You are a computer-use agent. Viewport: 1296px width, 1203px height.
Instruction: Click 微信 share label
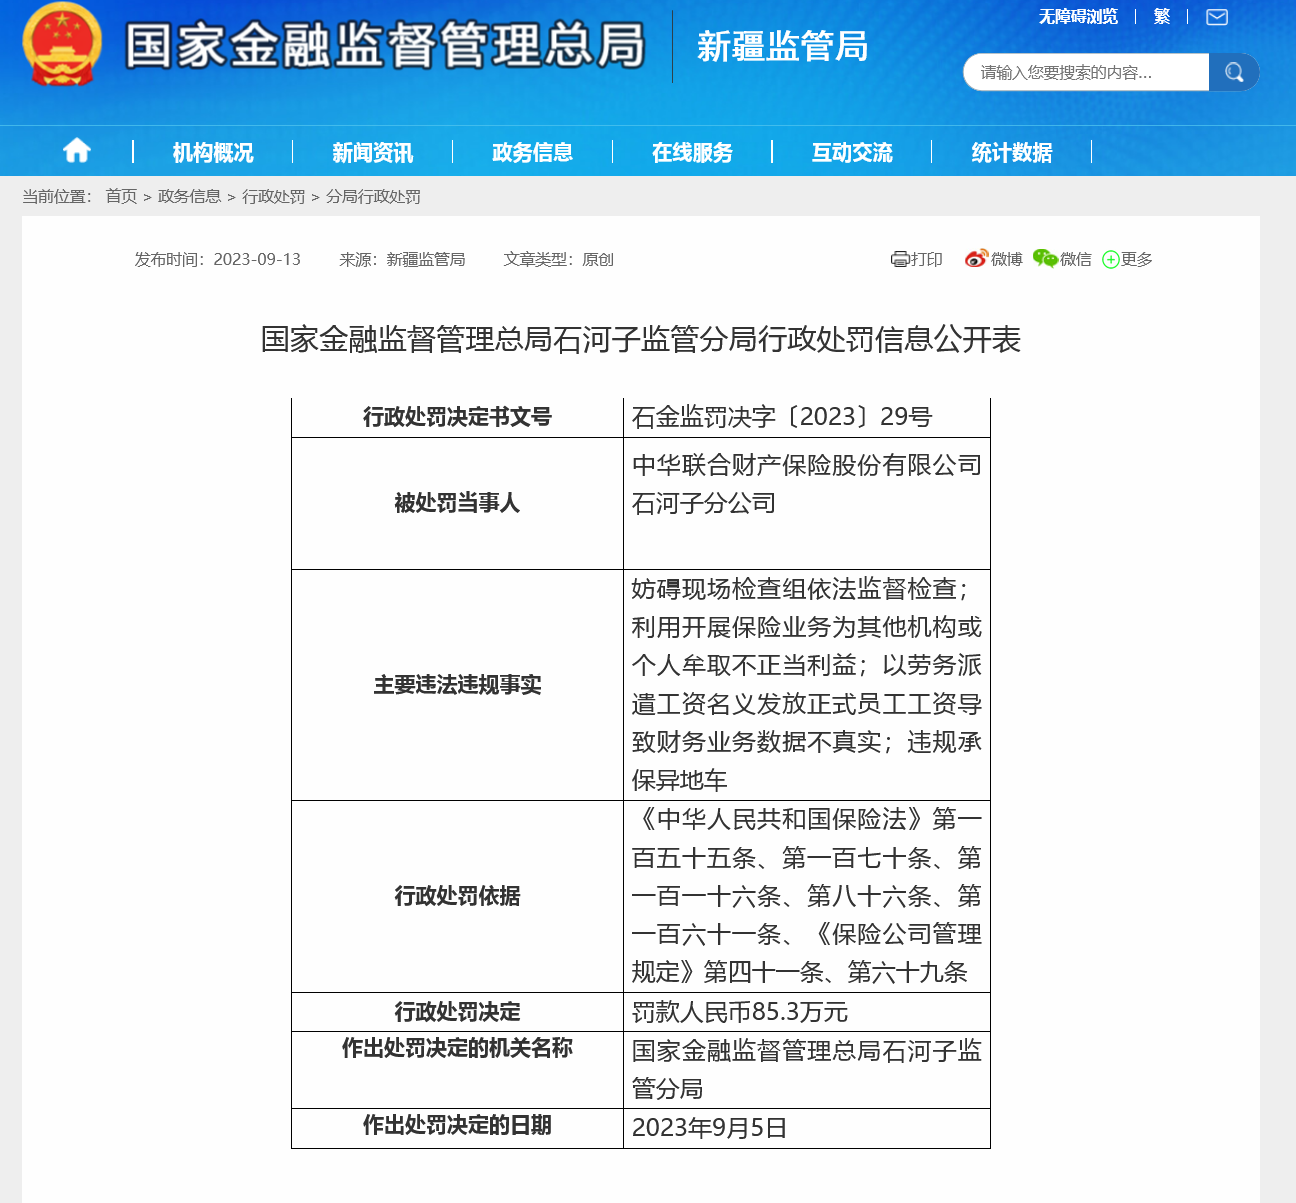tap(1076, 259)
